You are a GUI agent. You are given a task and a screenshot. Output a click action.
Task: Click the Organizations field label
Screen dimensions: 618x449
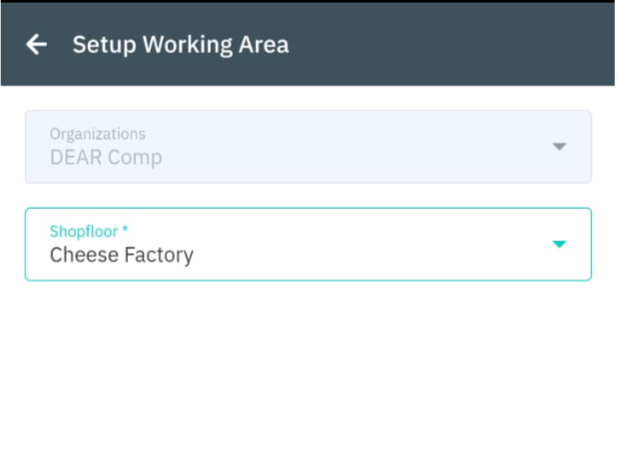point(97,134)
